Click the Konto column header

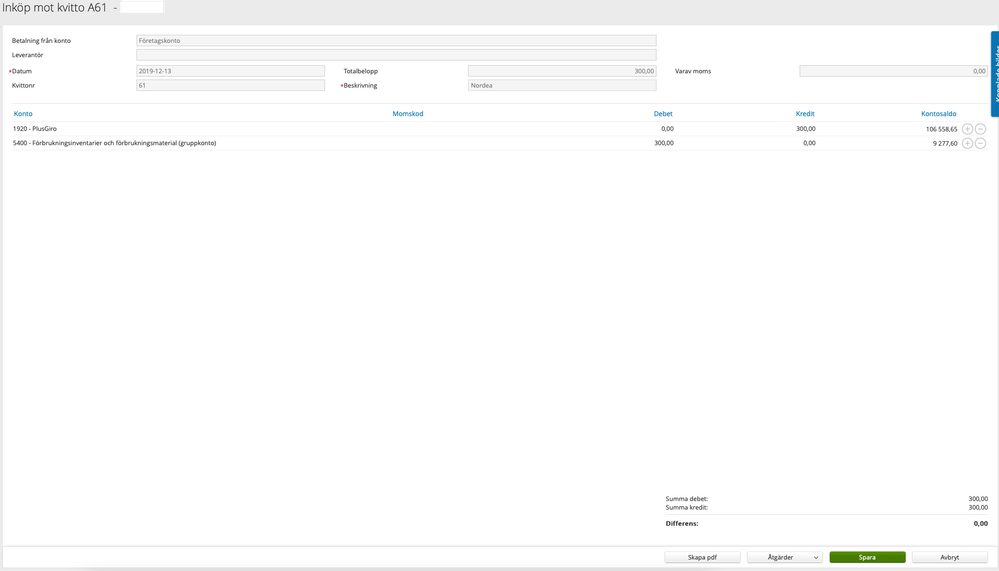click(x=23, y=114)
